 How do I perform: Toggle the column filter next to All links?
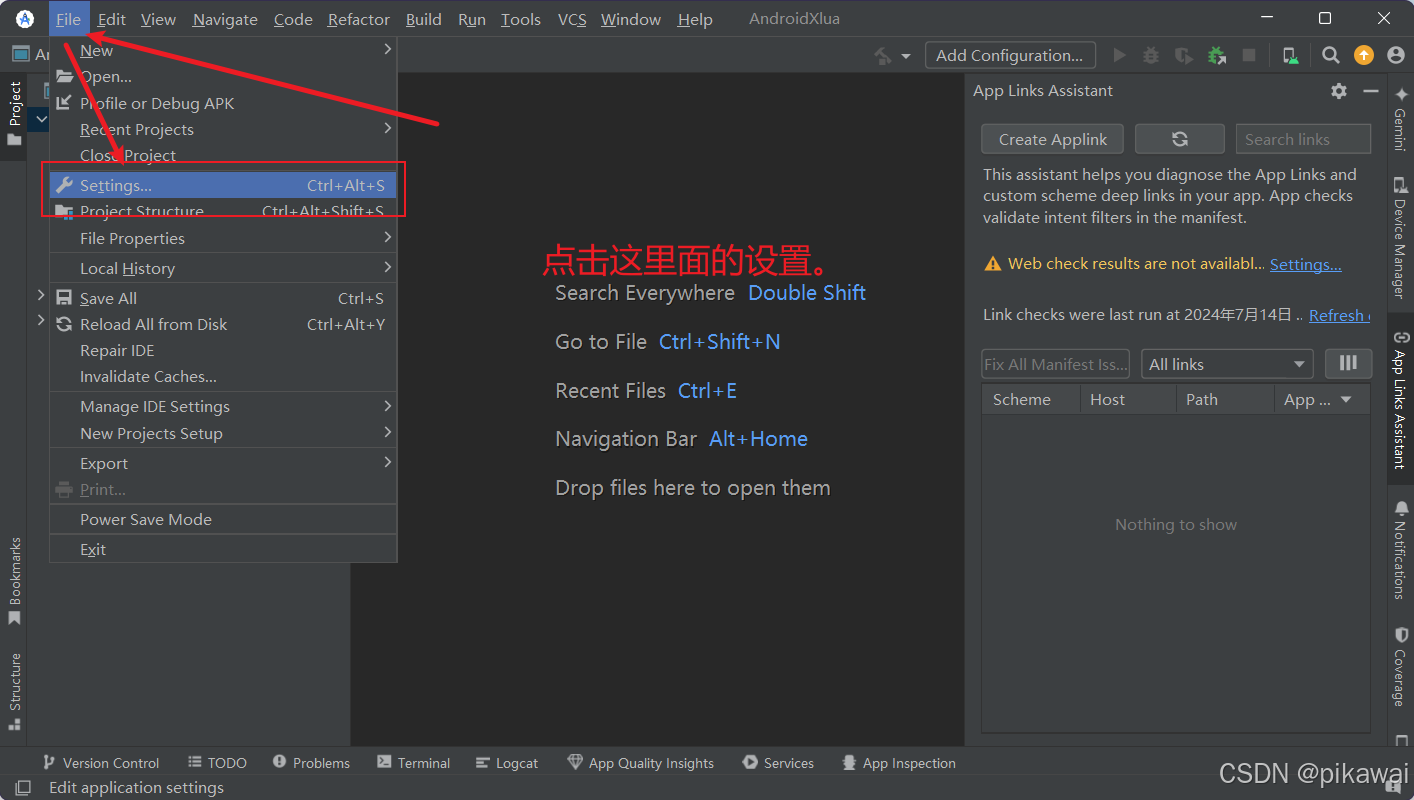1348,363
